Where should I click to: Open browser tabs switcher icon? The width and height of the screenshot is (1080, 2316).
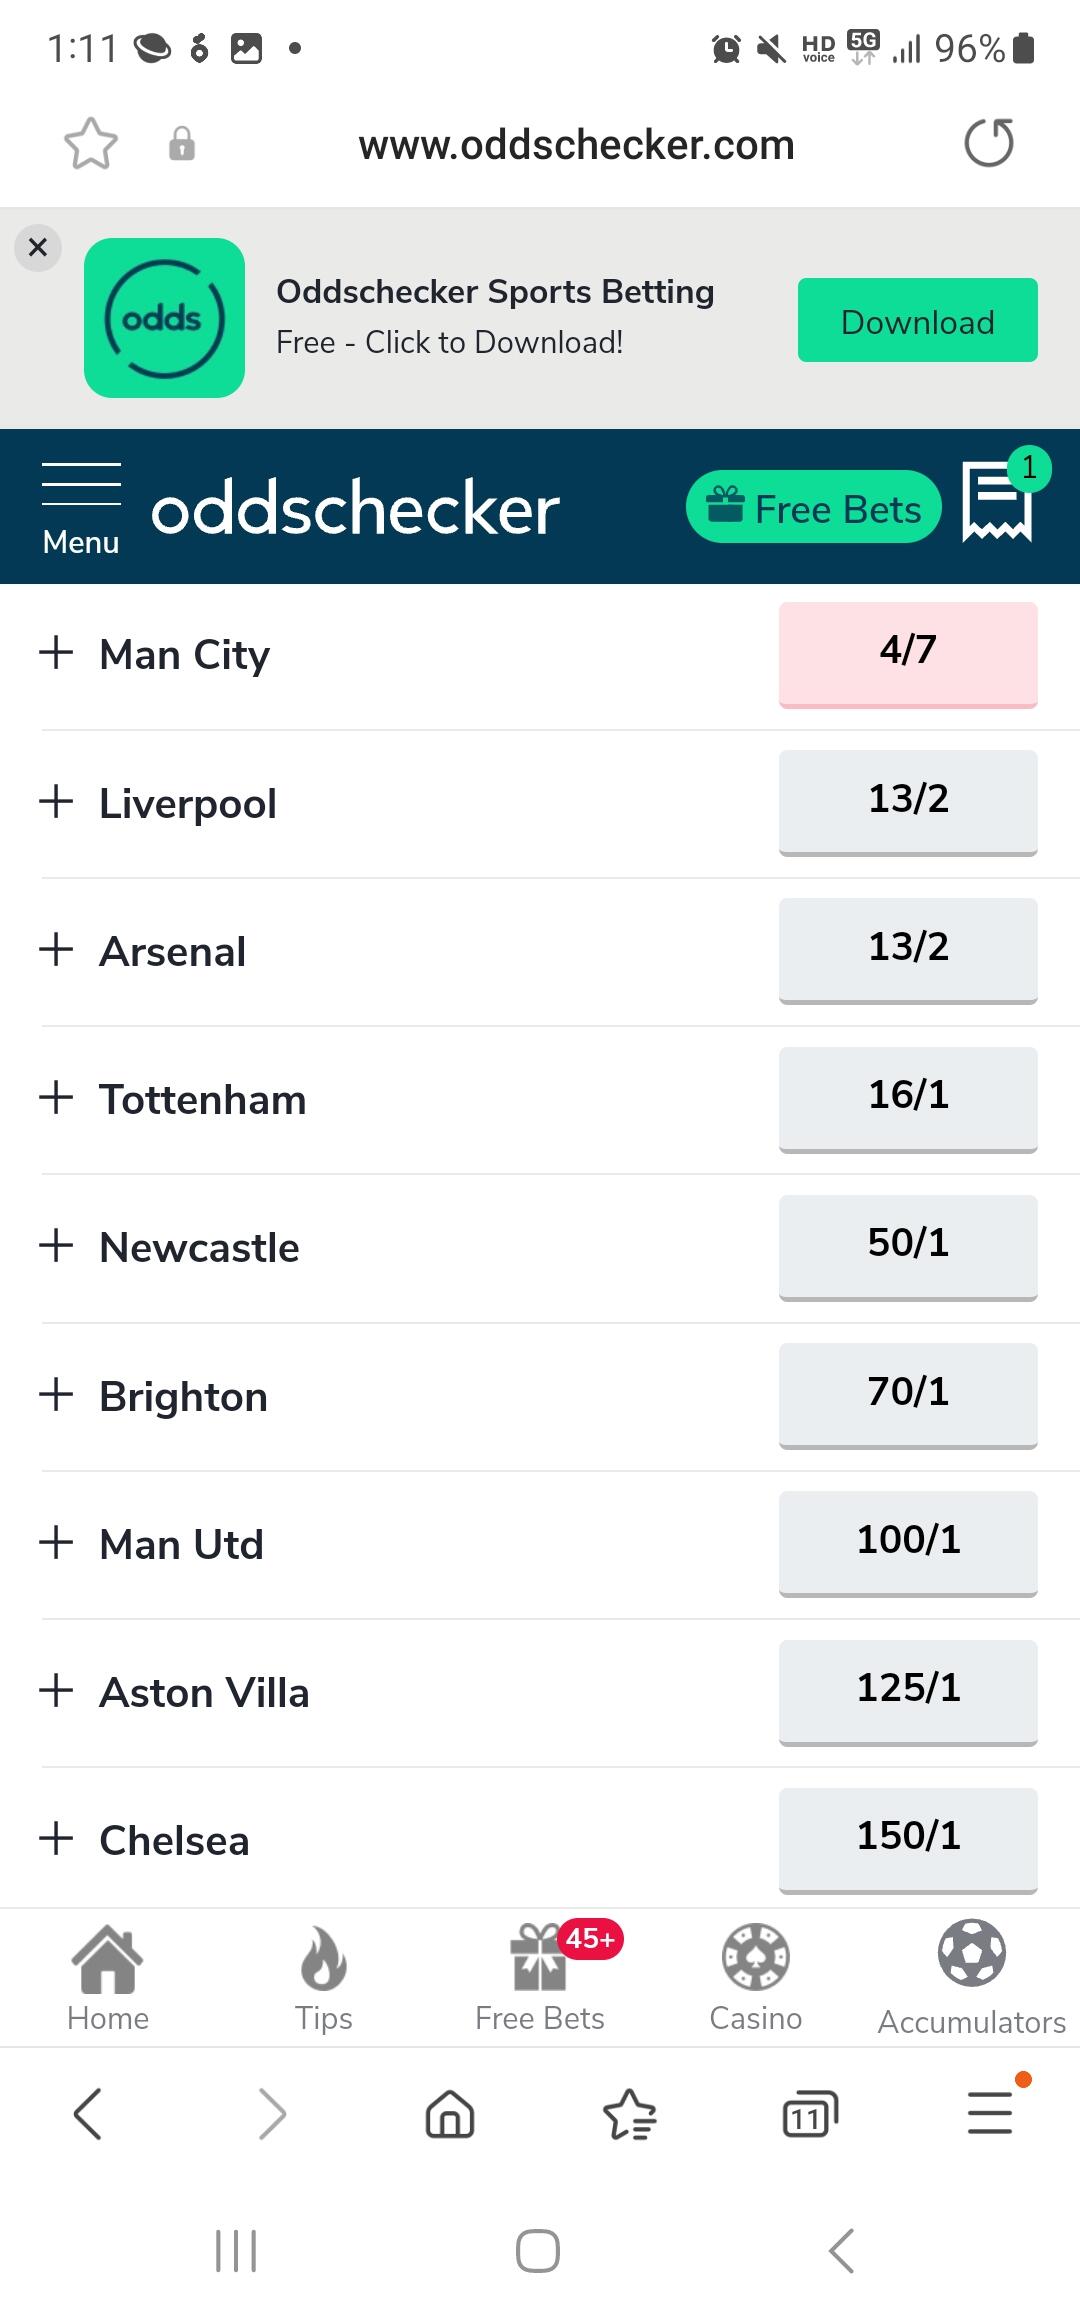(809, 2113)
